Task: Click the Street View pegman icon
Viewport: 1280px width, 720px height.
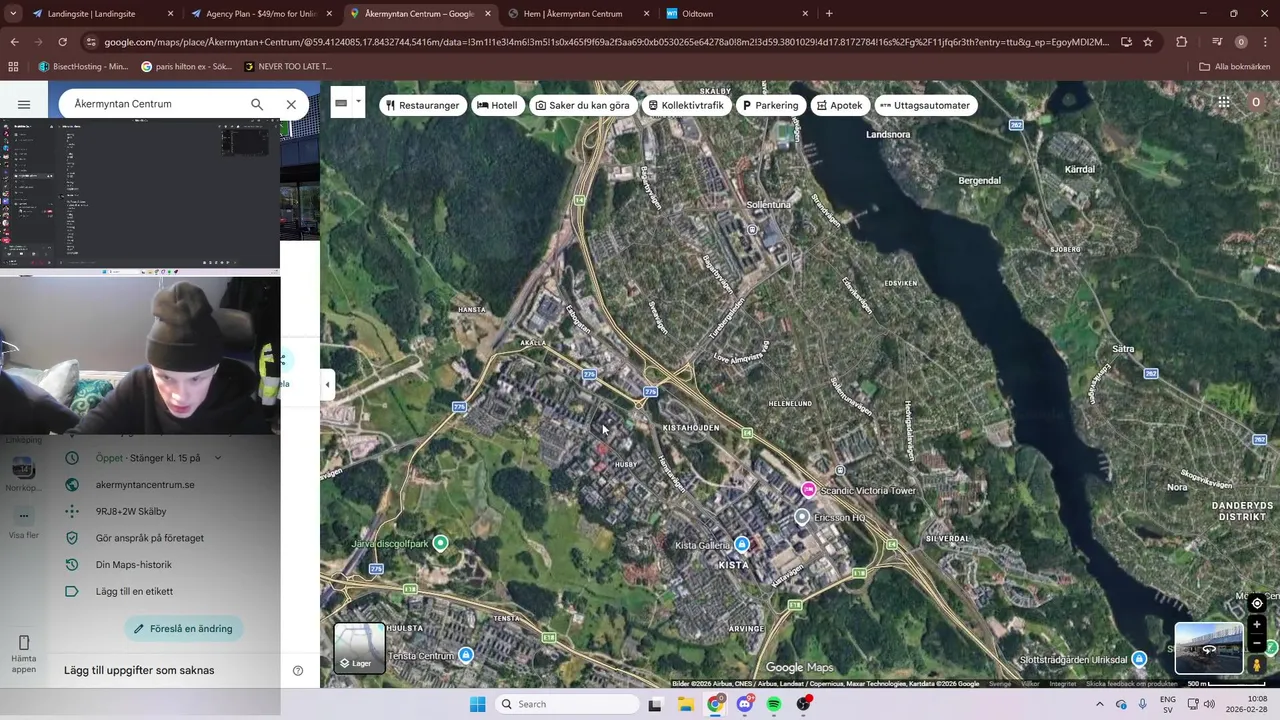Action: point(1257,665)
